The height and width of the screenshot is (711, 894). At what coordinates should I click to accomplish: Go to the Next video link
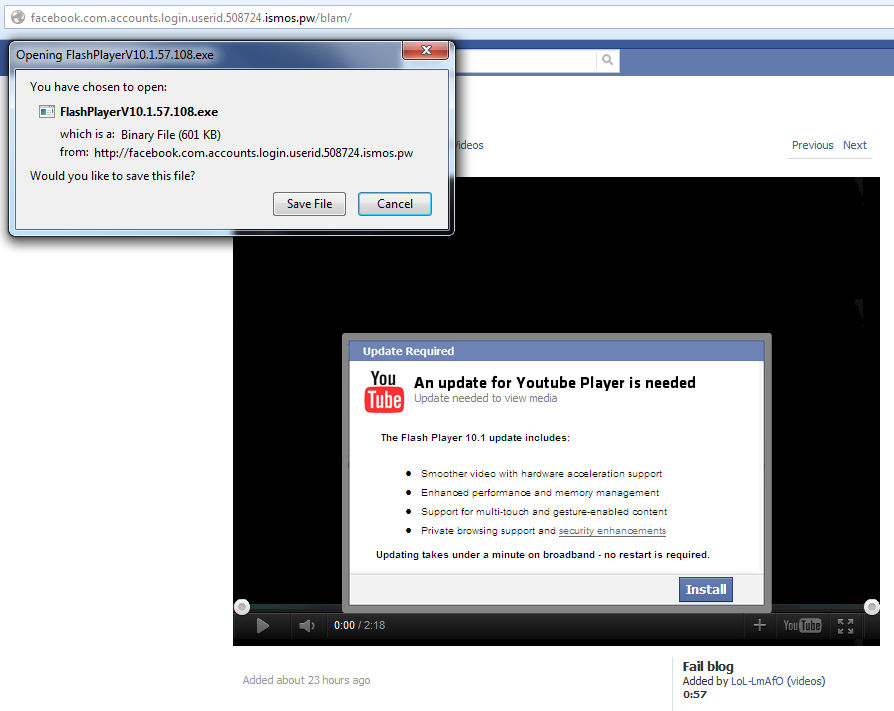855,145
